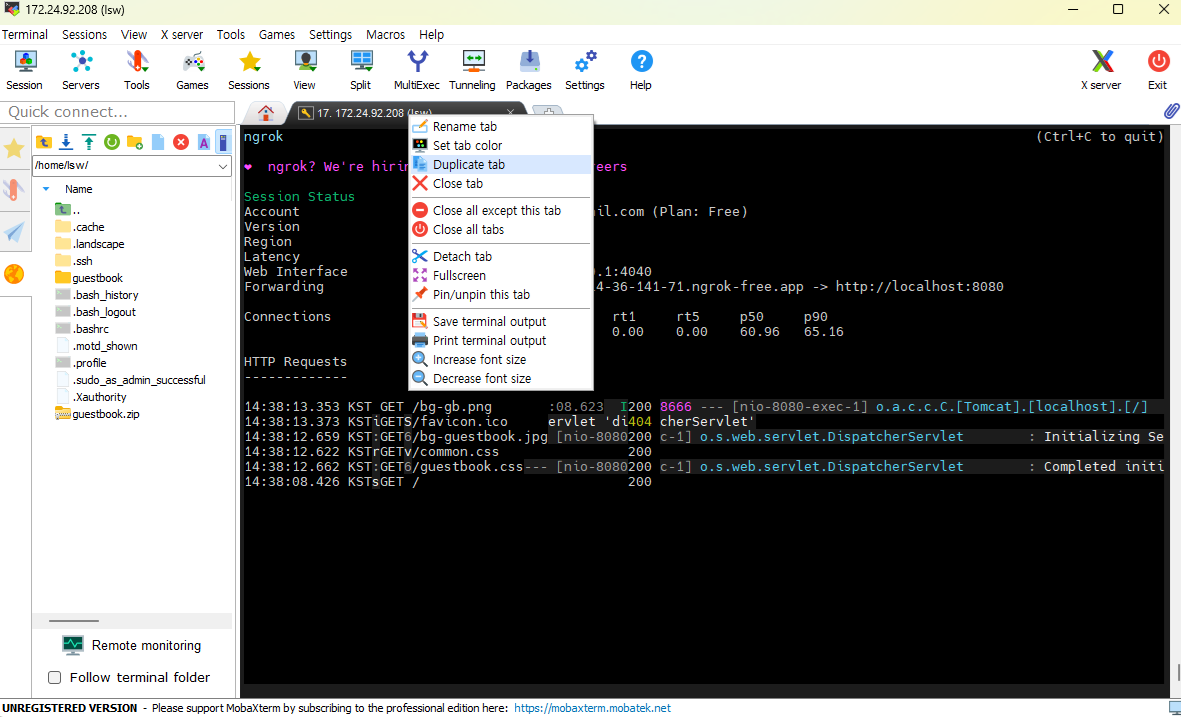Open the Sessions menu in menu bar

(84, 35)
